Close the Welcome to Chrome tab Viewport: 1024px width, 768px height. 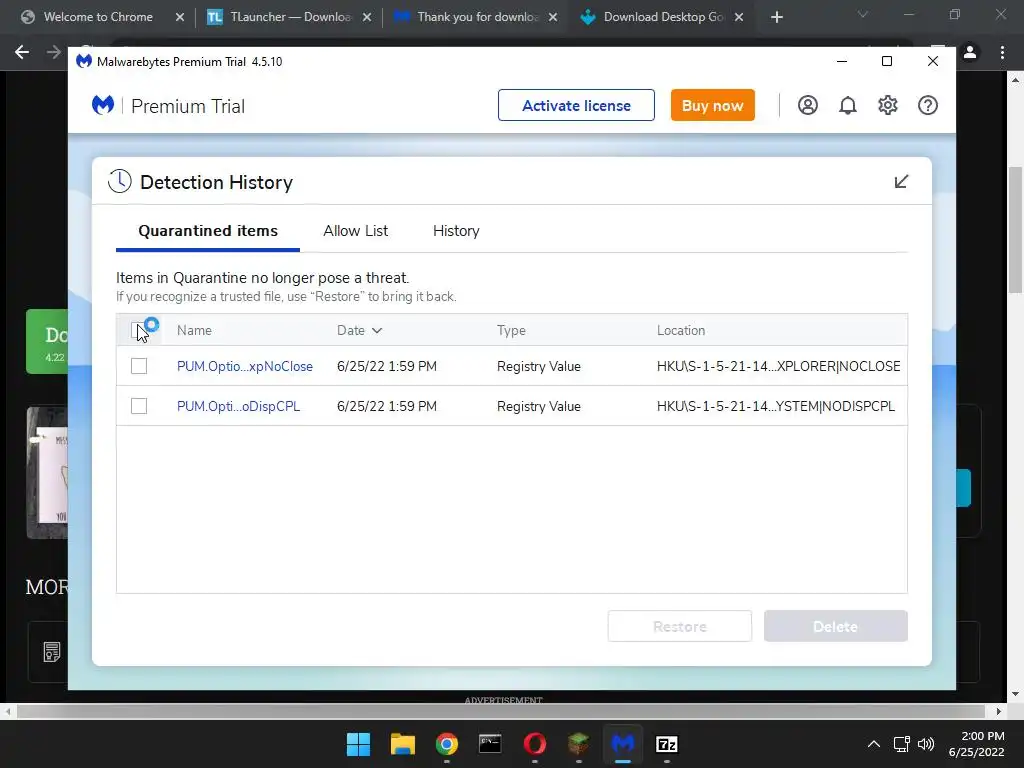180,17
